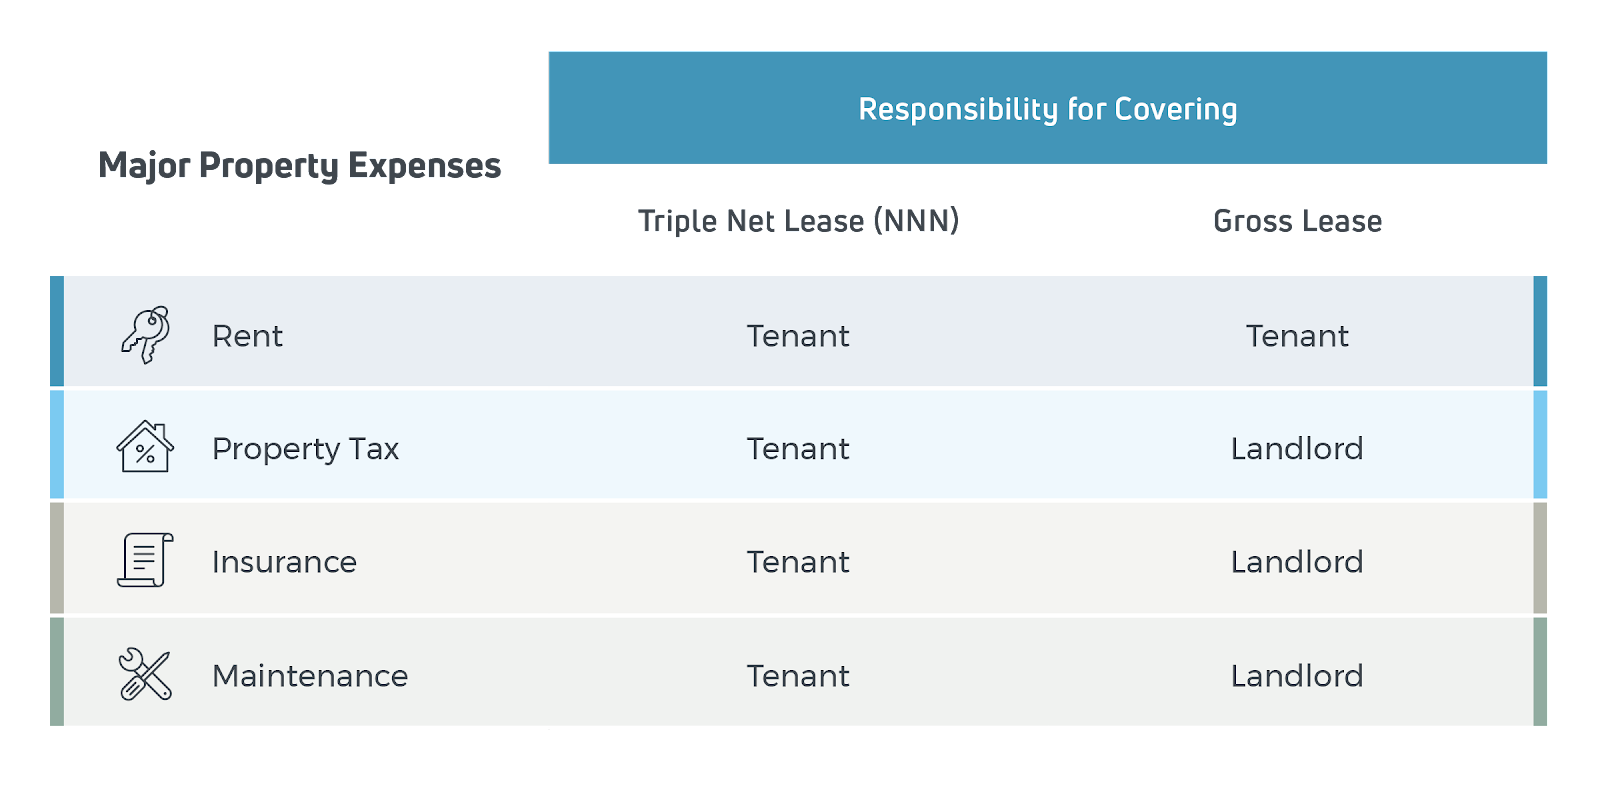Click the document scroll icon for Insurance

tap(145, 559)
